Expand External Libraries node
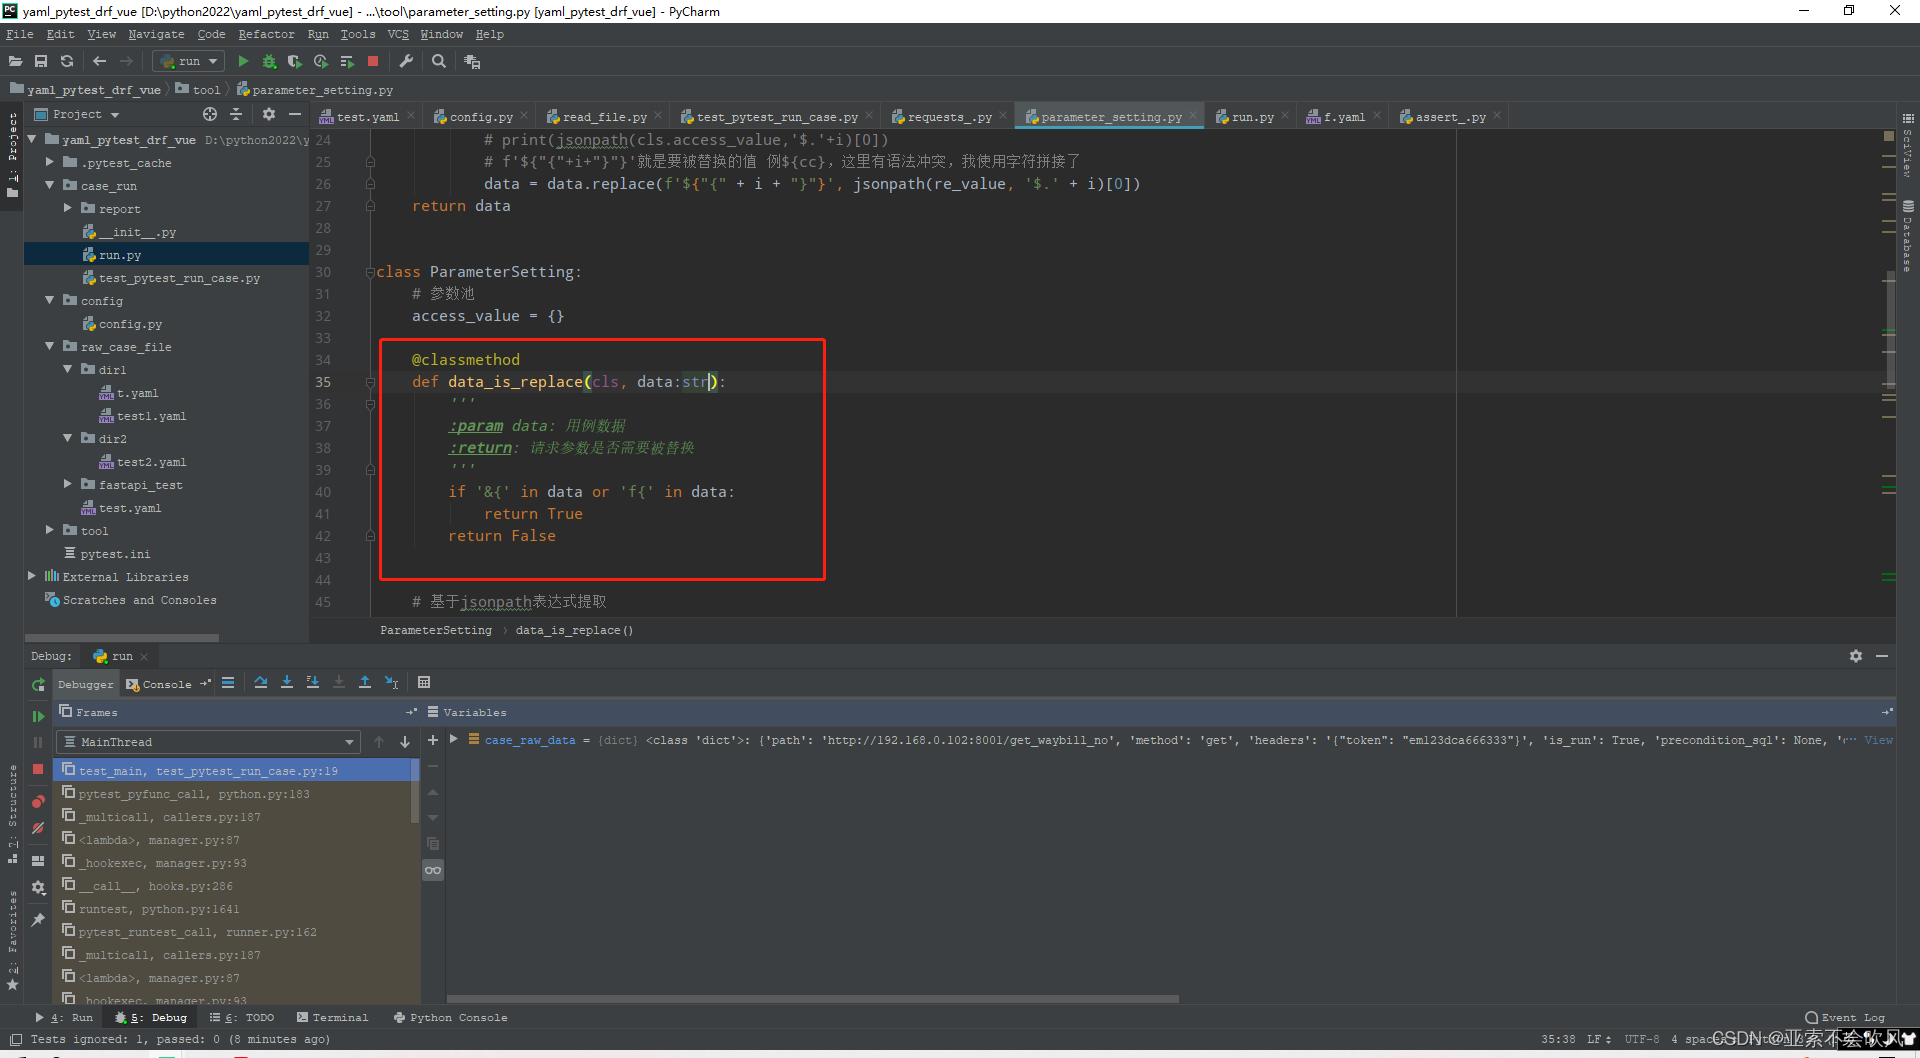1920x1058 pixels. click(32, 576)
